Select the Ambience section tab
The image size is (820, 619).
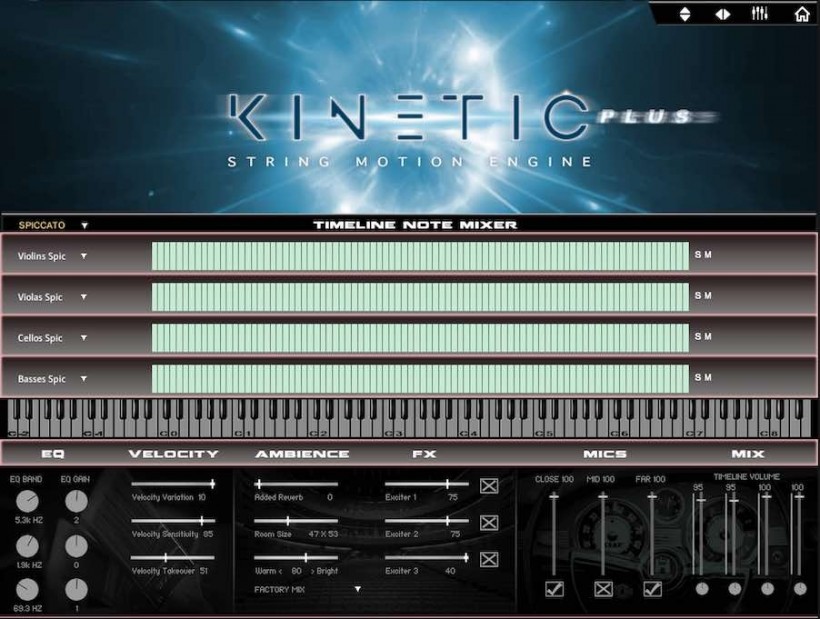tap(302, 454)
